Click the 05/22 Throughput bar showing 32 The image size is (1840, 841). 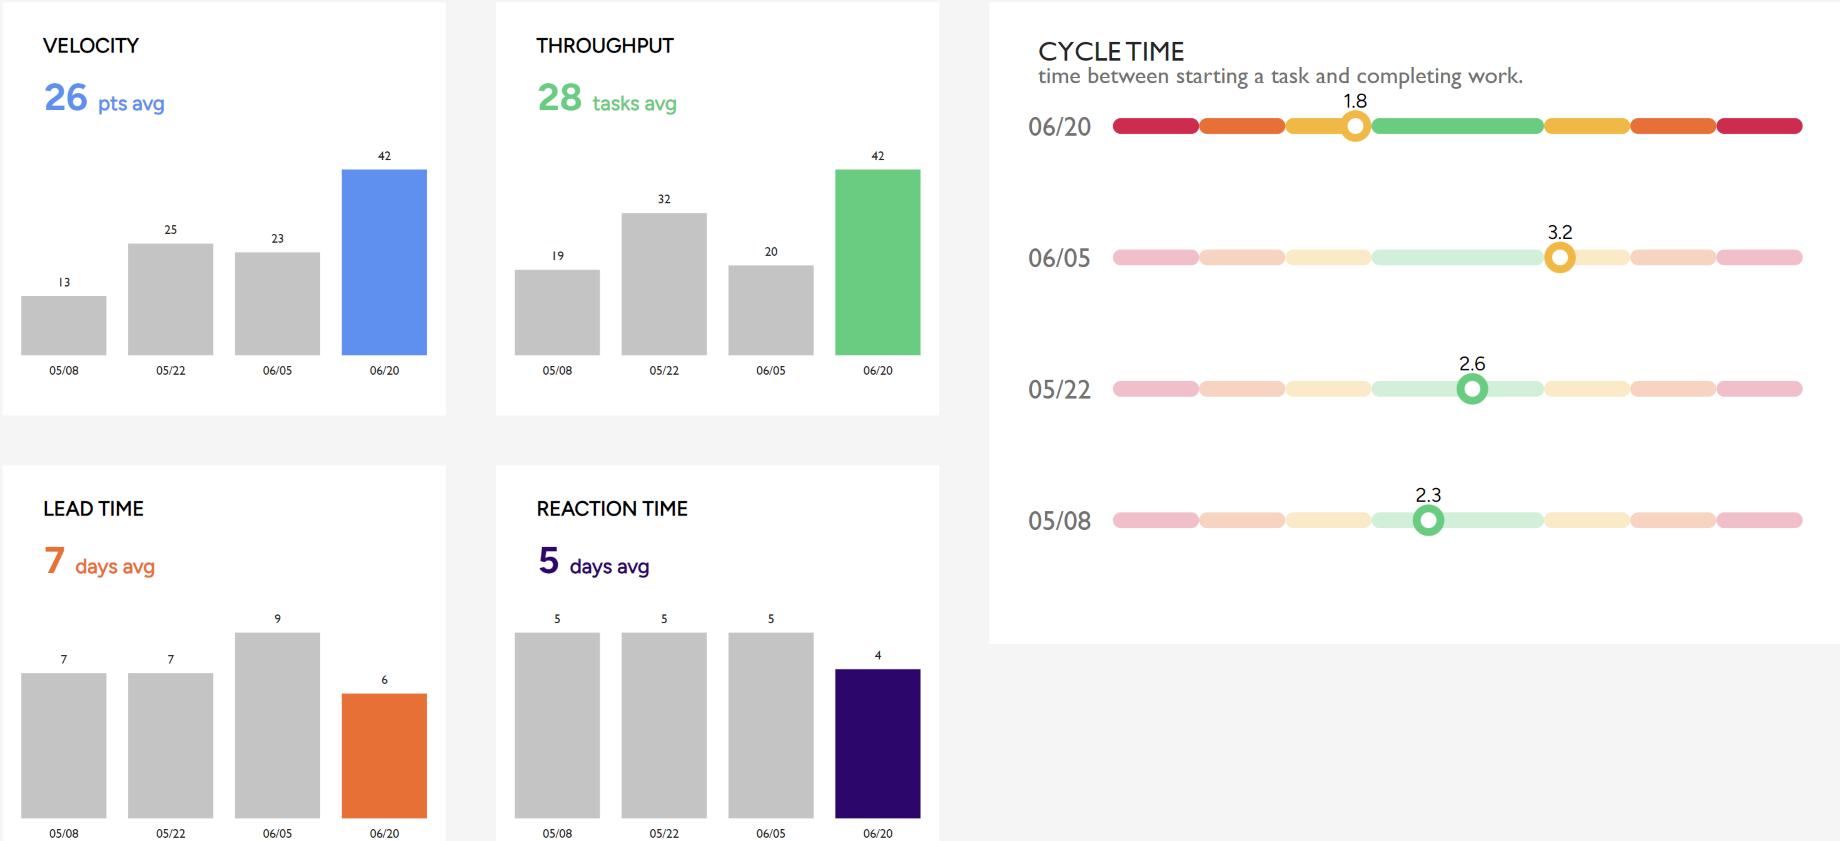[x=664, y=284]
